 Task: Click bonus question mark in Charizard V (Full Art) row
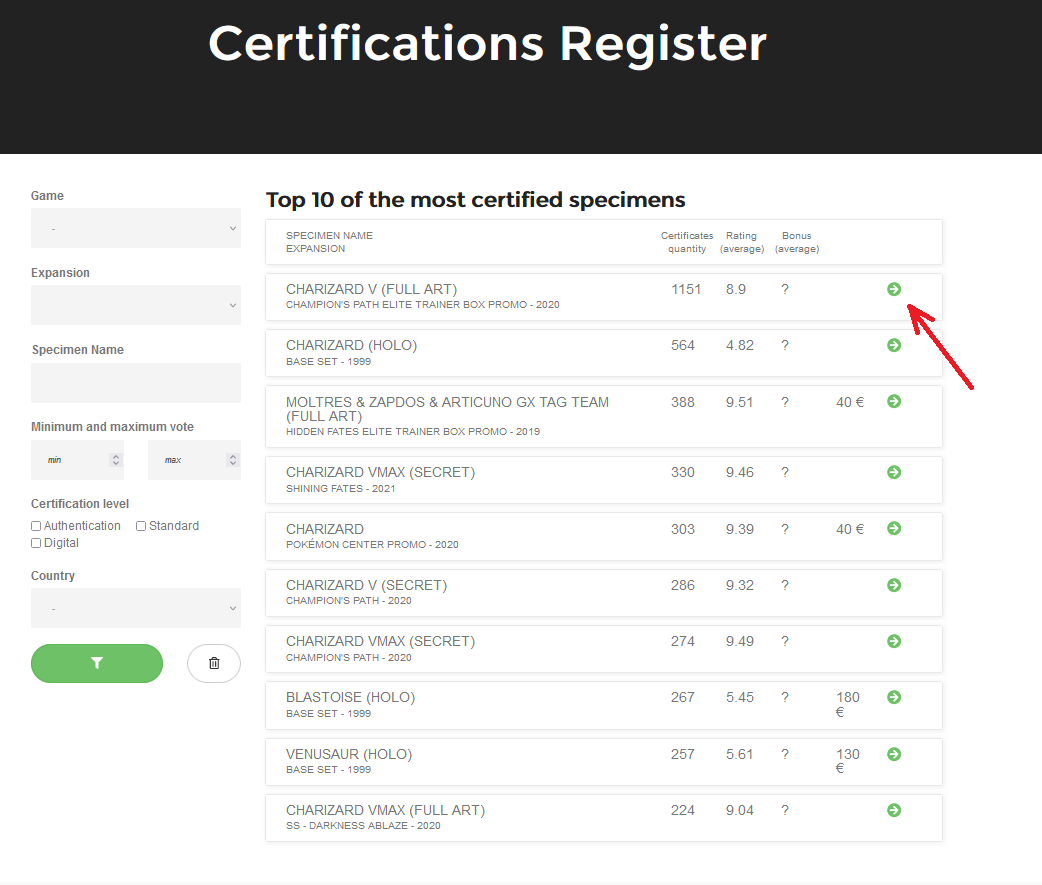click(x=785, y=289)
